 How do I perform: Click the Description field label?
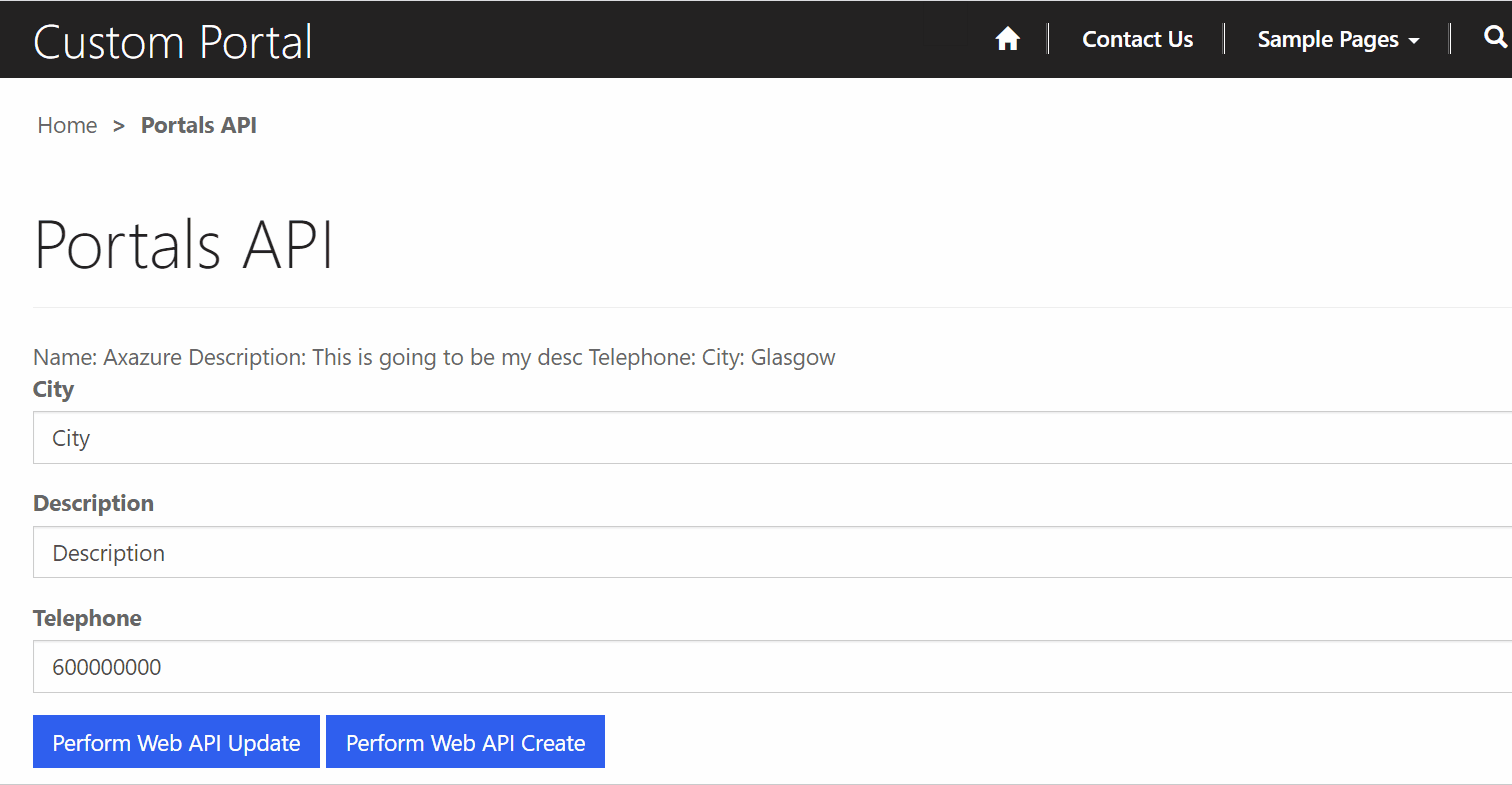[x=93, y=503]
